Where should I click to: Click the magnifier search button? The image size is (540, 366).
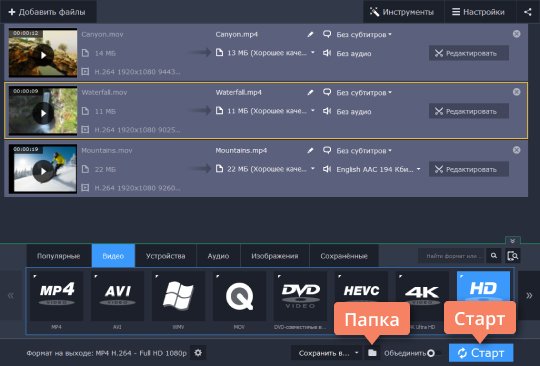pos(494,256)
